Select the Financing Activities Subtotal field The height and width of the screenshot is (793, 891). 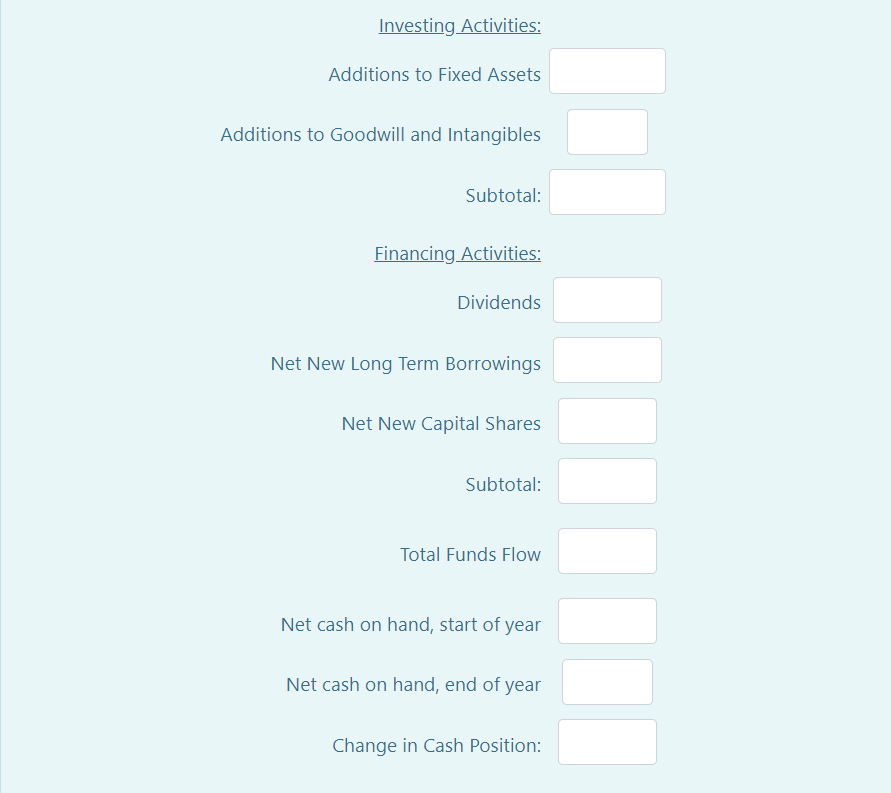click(607, 481)
